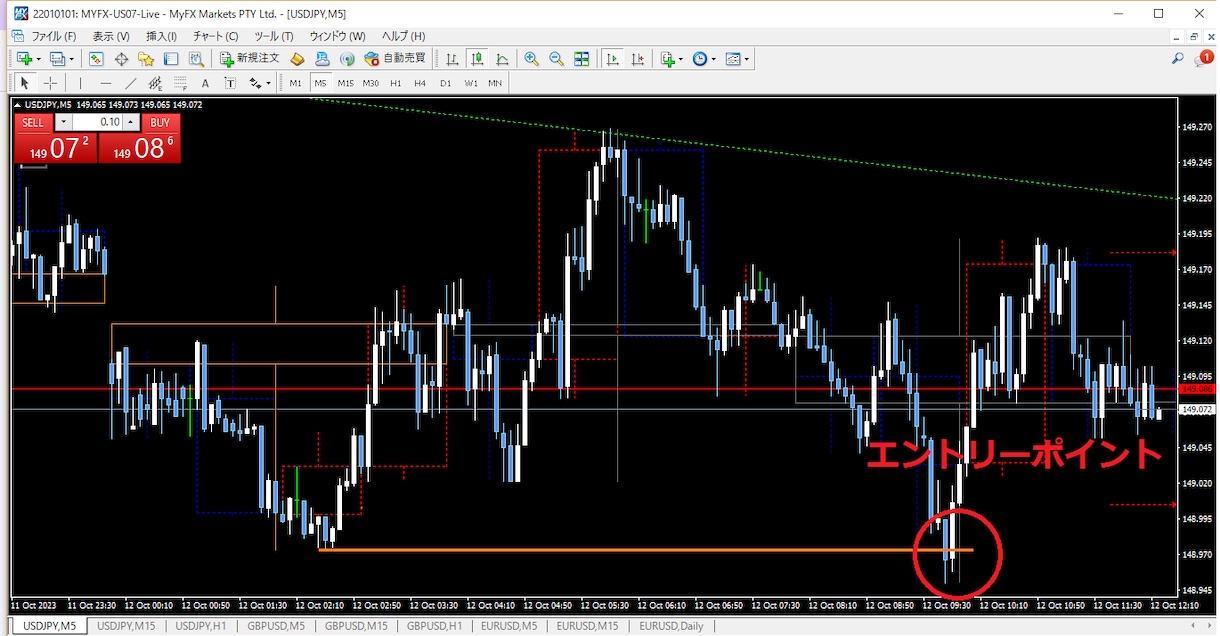Screen dimensions: 1220x636
Task: Open the tile windows layout icon
Action: click(x=581, y=59)
